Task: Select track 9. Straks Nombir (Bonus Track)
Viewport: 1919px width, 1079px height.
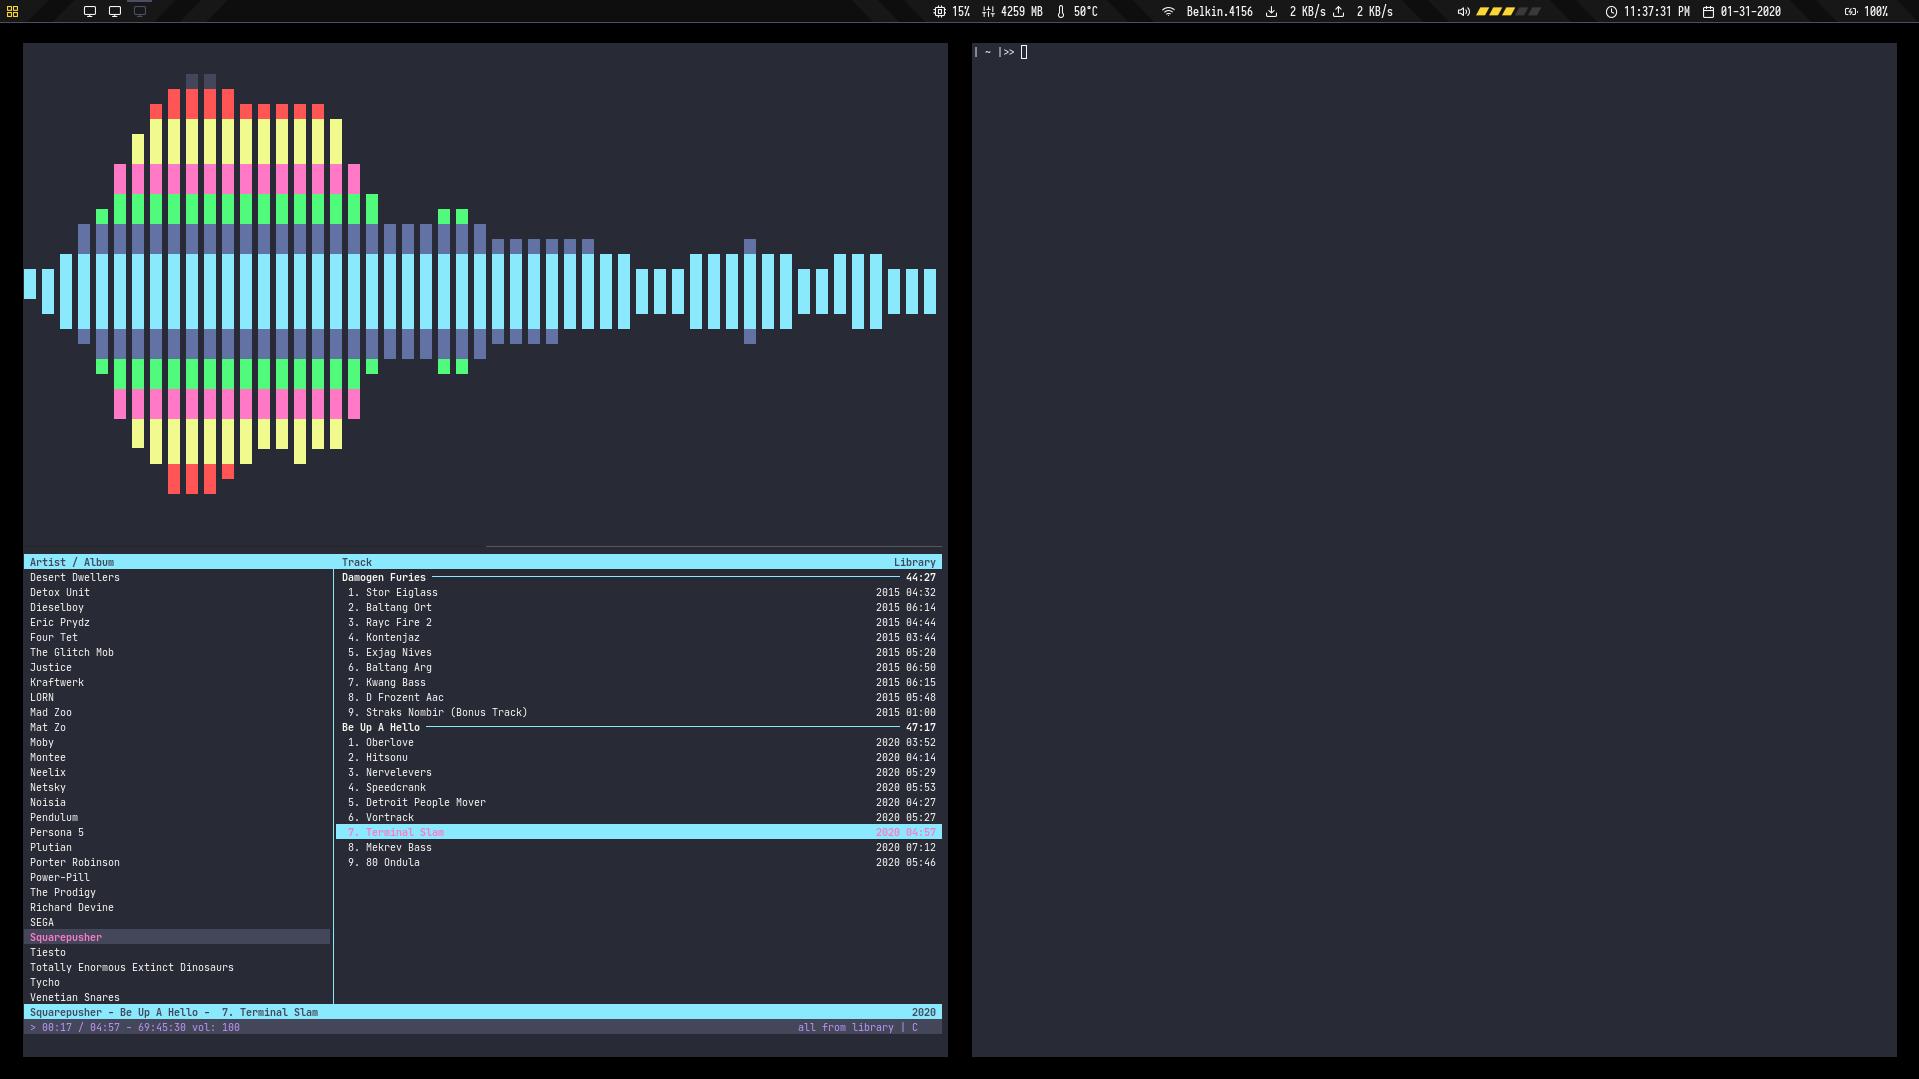Action: 639,712
